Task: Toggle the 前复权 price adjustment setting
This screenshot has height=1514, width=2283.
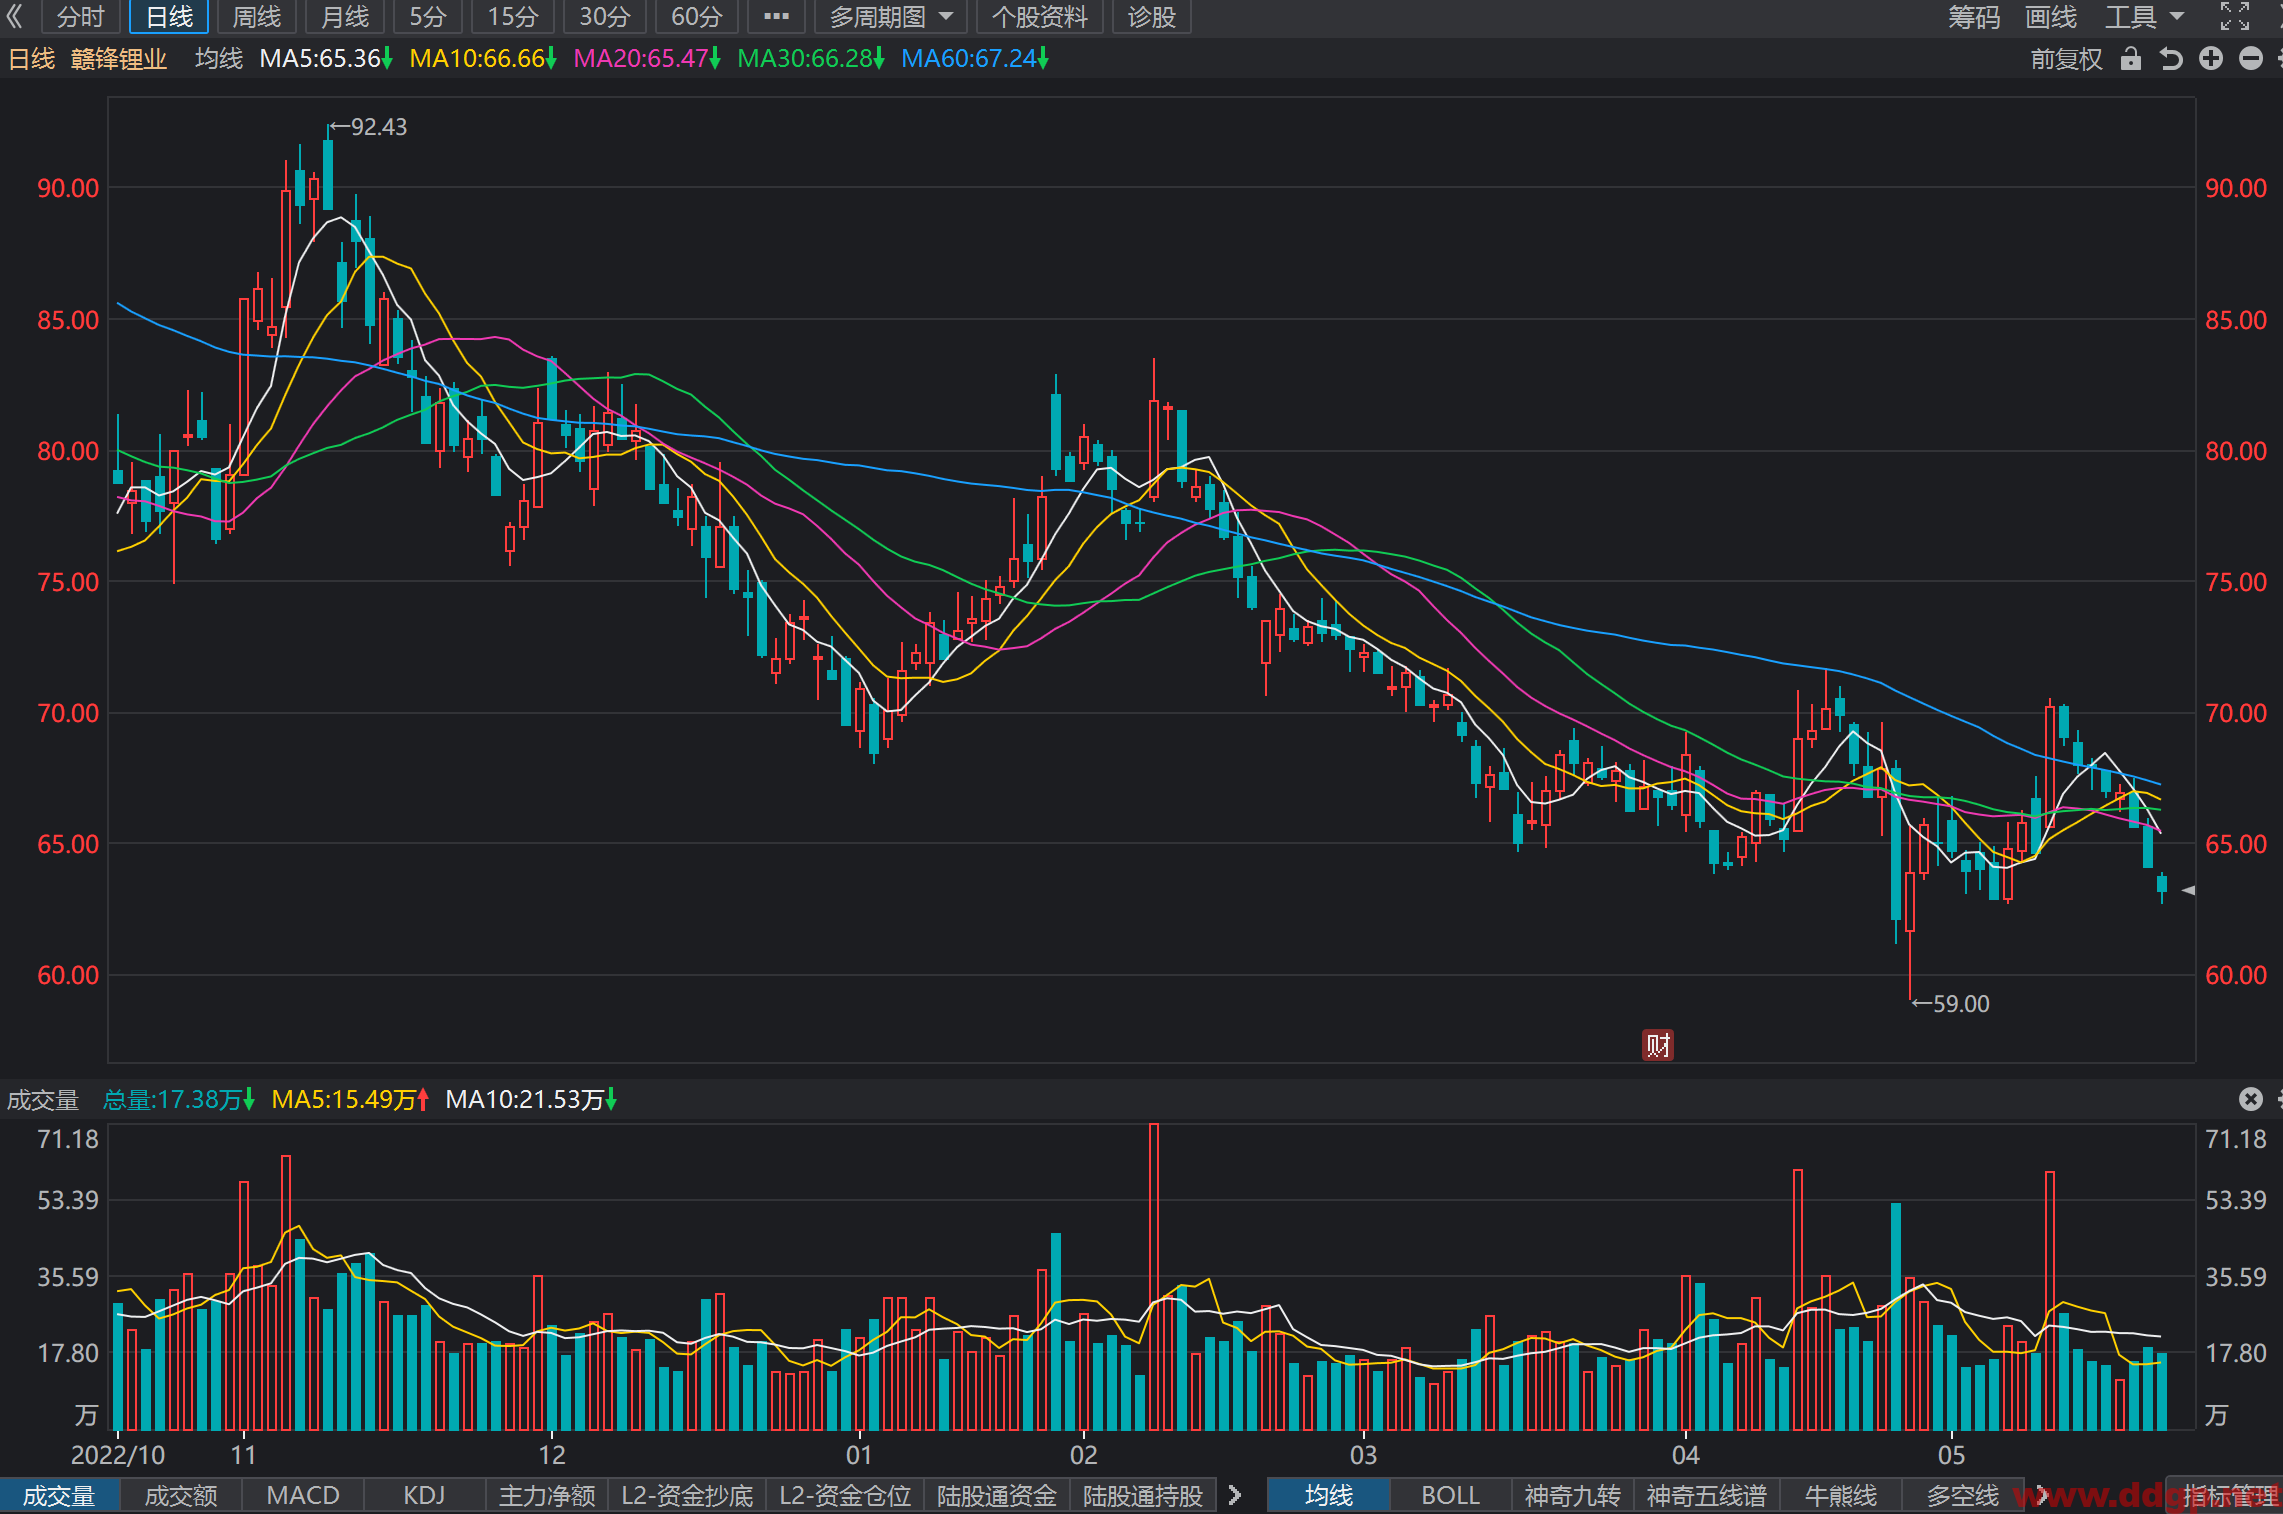Action: coord(2066,59)
